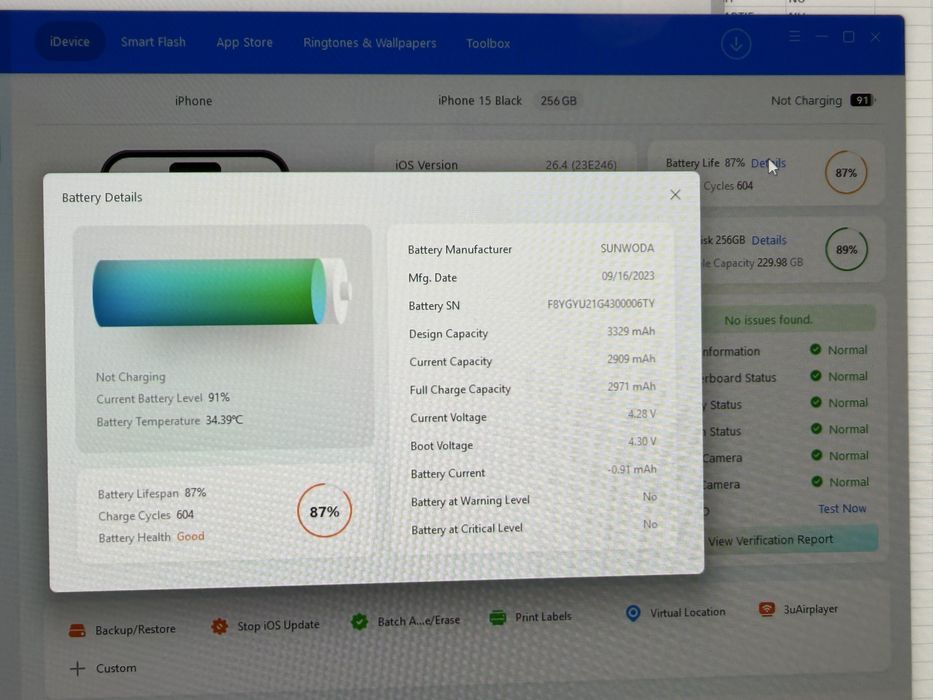The height and width of the screenshot is (700, 933).
Task: Click the green Normal check icon for board Status row
Action: pos(816,376)
